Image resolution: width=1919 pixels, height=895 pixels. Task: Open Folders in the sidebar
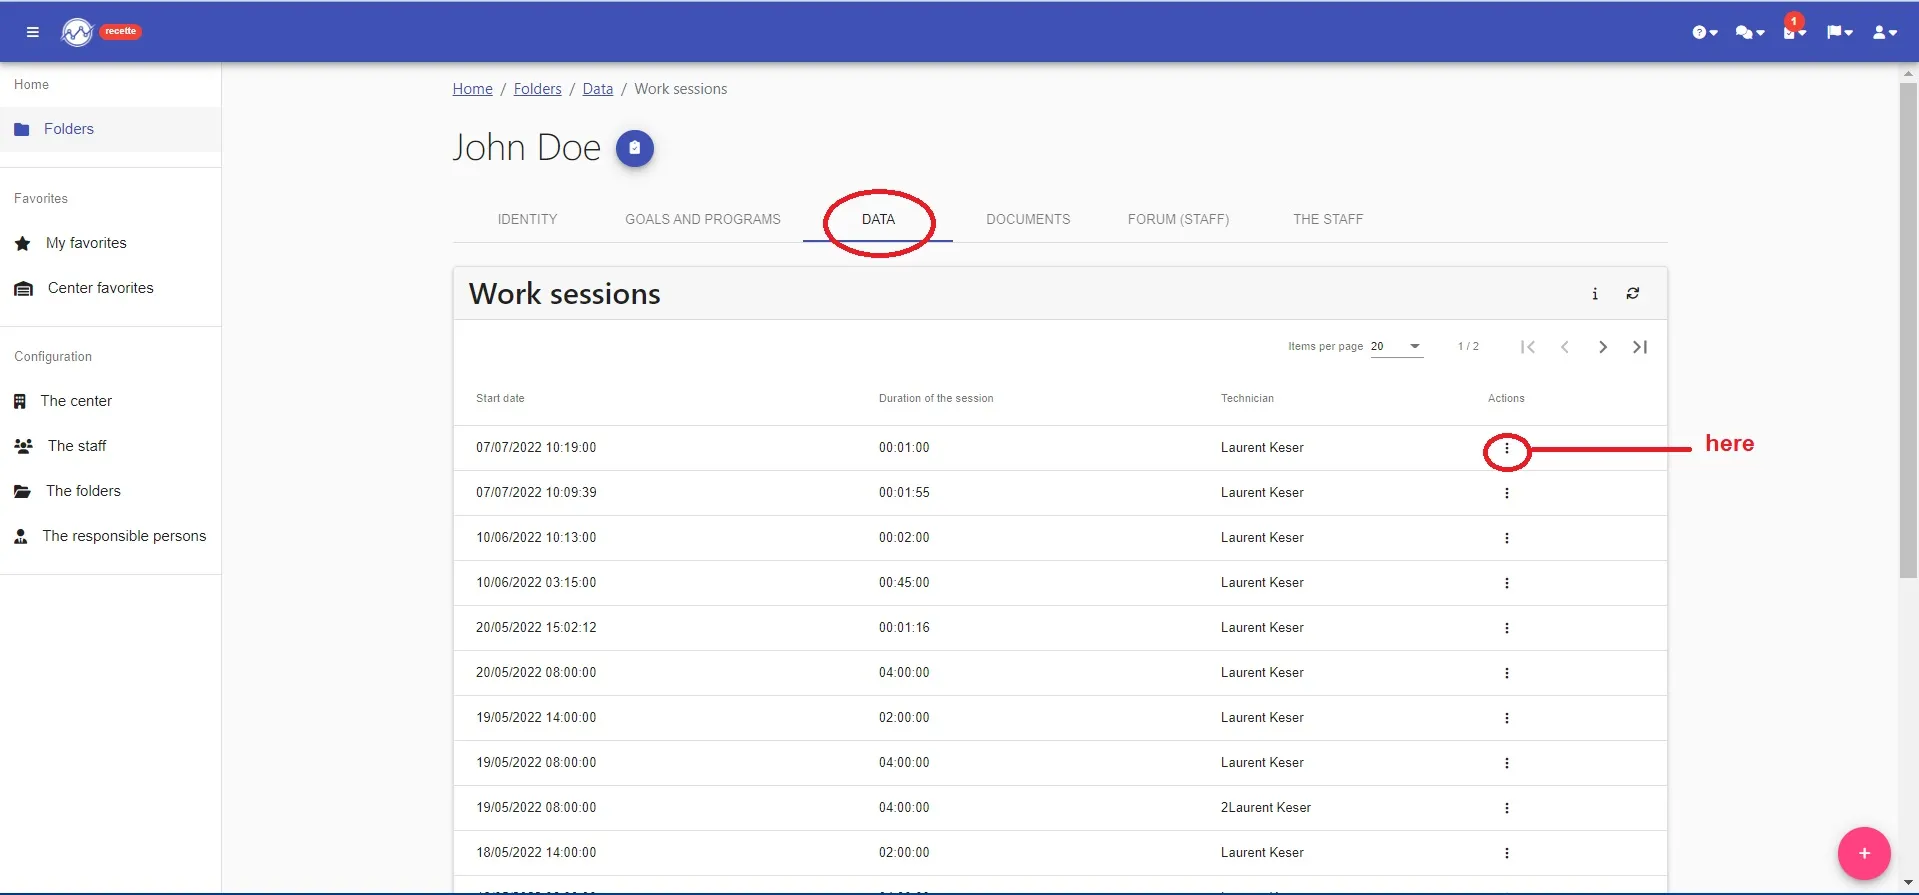[110, 129]
